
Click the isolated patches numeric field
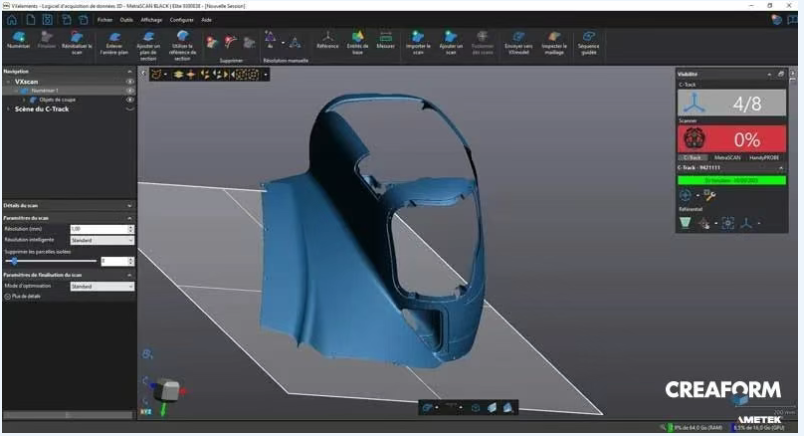[x=114, y=261]
